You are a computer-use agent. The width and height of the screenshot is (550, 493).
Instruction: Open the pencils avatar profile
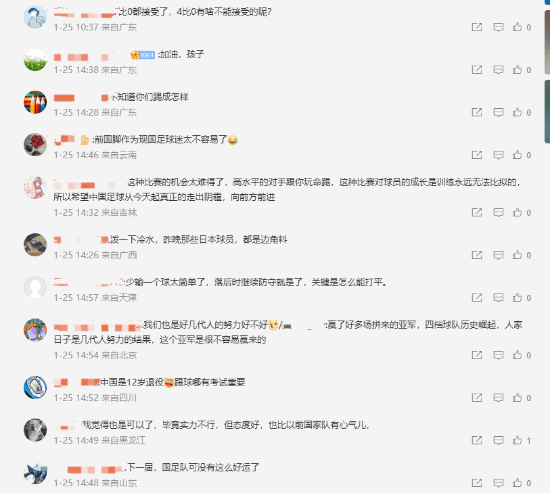[x=35, y=102]
